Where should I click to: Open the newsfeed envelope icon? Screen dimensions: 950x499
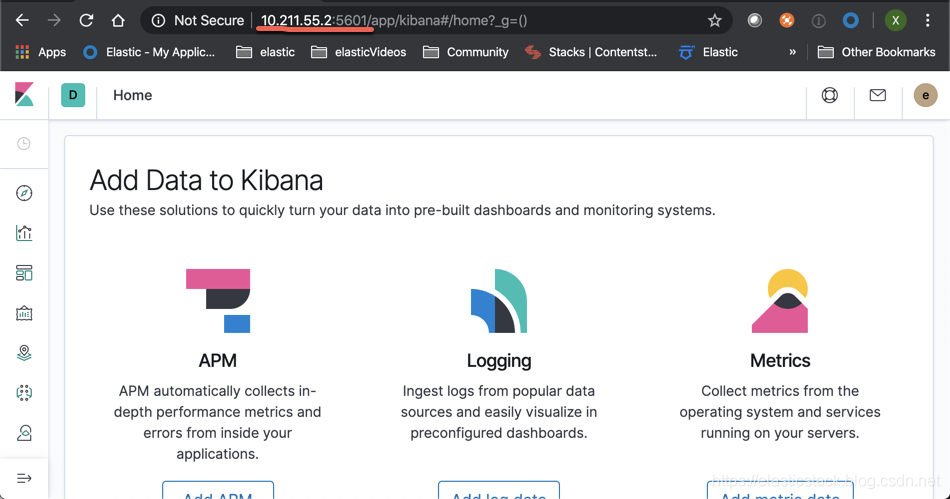[x=878, y=95]
